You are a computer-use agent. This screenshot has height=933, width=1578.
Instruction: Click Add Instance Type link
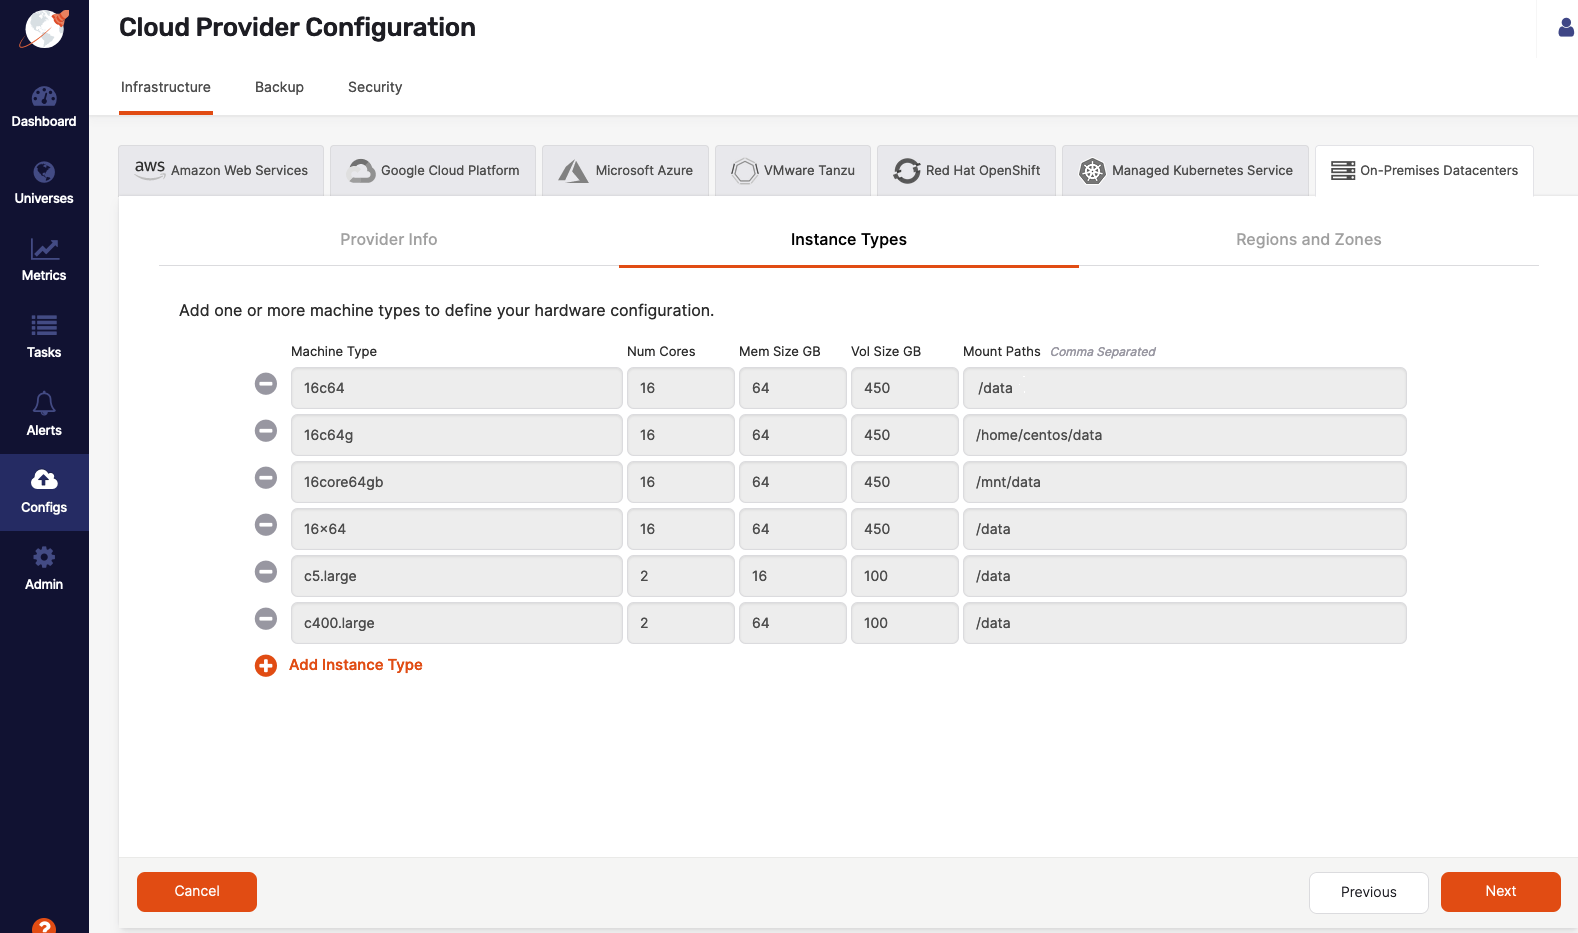[x=355, y=665]
